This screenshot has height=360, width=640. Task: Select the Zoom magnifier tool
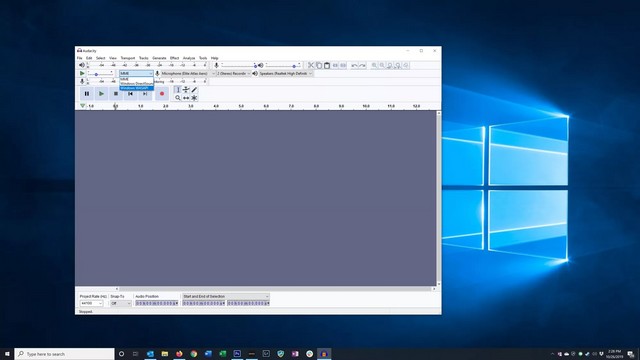click(x=178, y=98)
